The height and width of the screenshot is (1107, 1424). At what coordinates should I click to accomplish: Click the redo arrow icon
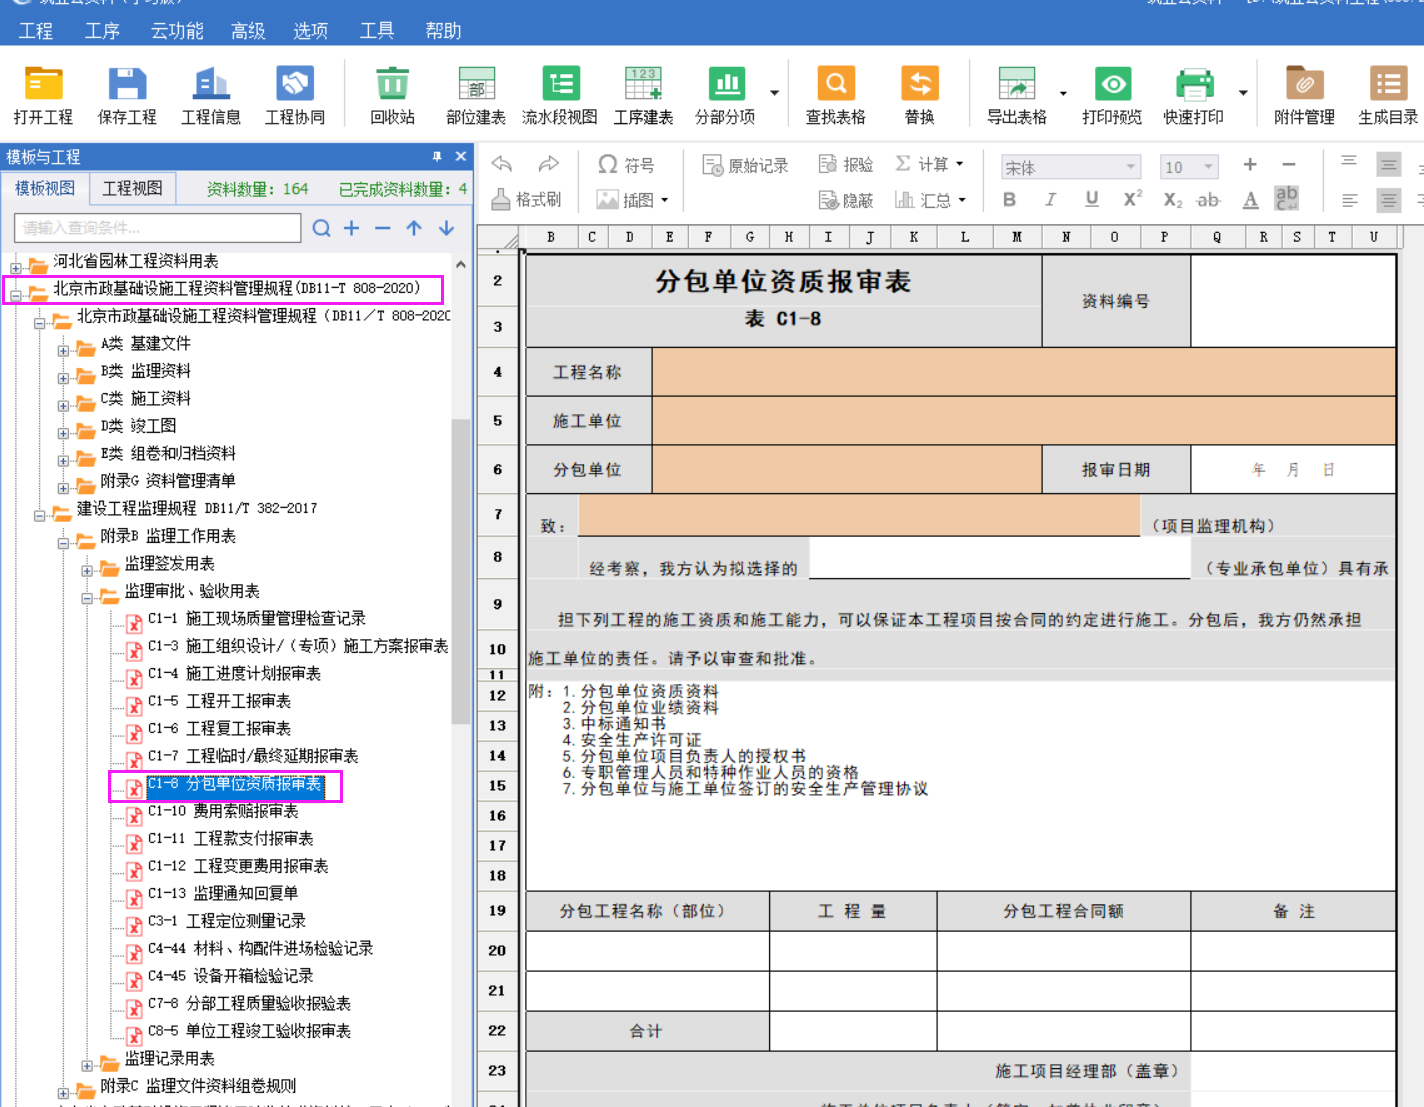[x=548, y=164]
